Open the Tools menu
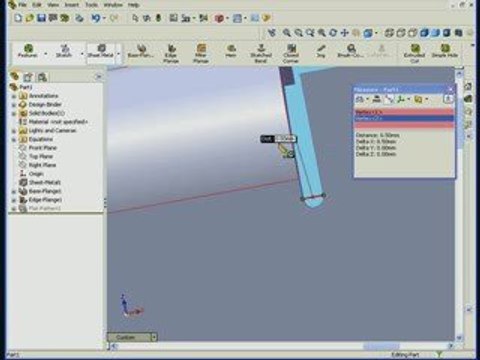Image resolution: width=480 pixels, height=360 pixels. [91, 5]
